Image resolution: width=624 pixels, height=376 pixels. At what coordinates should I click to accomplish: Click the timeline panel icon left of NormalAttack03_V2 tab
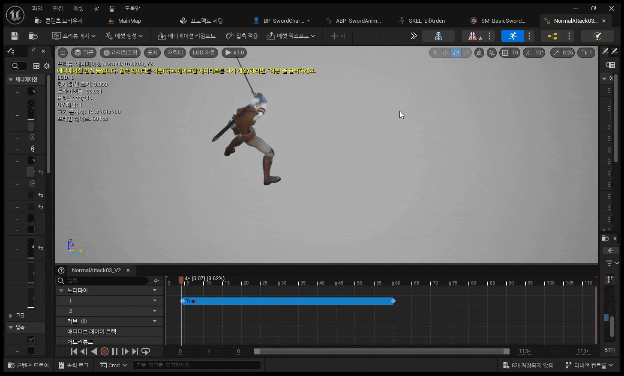[x=61, y=270]
